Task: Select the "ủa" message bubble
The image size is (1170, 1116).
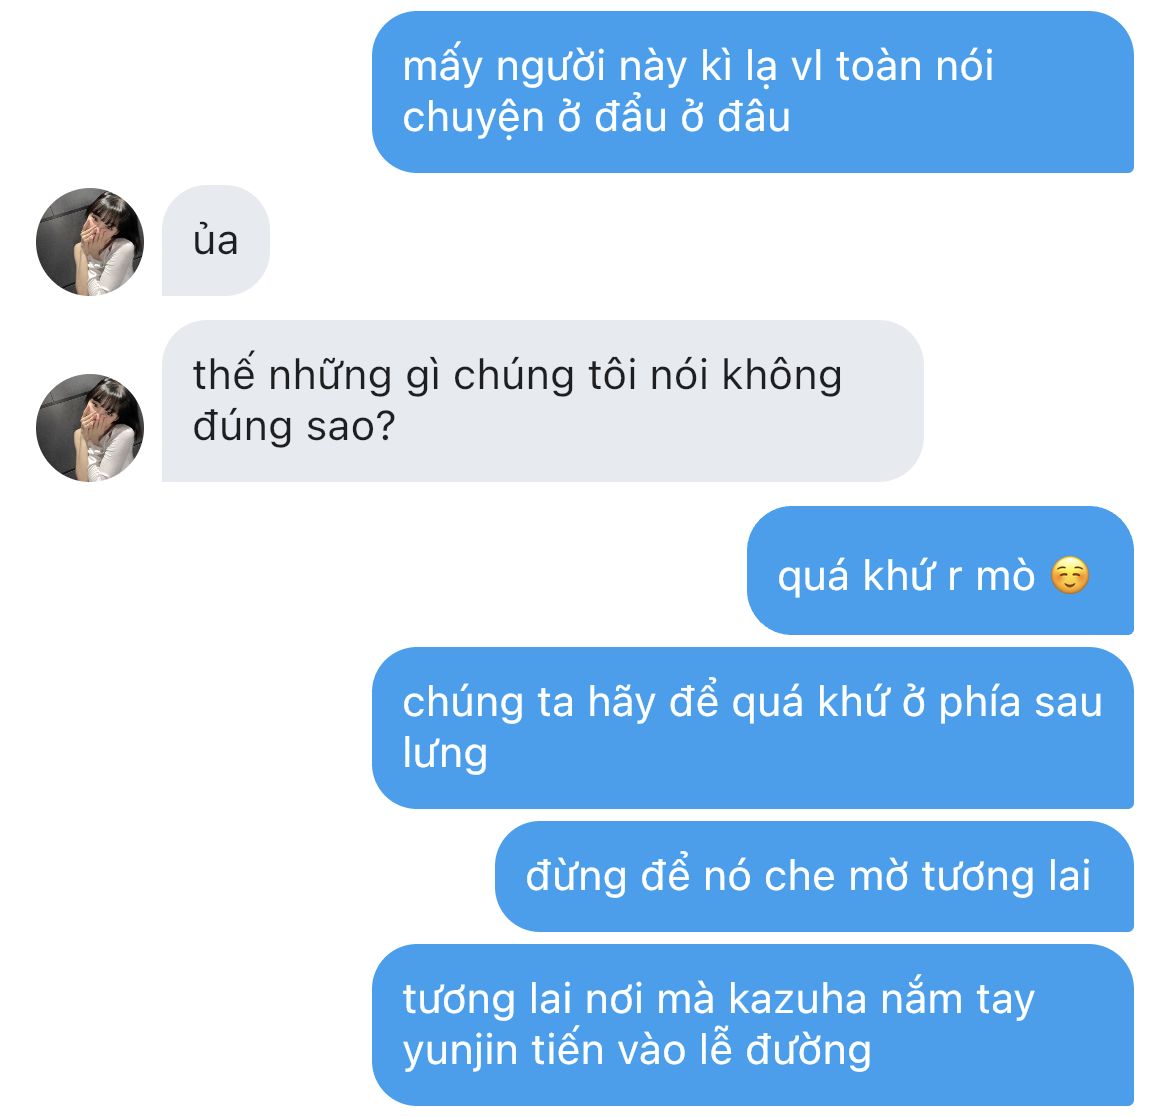Action: coord(216,241)
